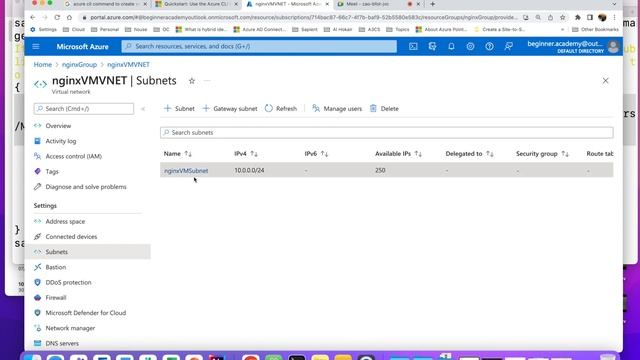This screenshot has height=360, width=640.
Task: Open the portal Settings gear
Action: 470,47
